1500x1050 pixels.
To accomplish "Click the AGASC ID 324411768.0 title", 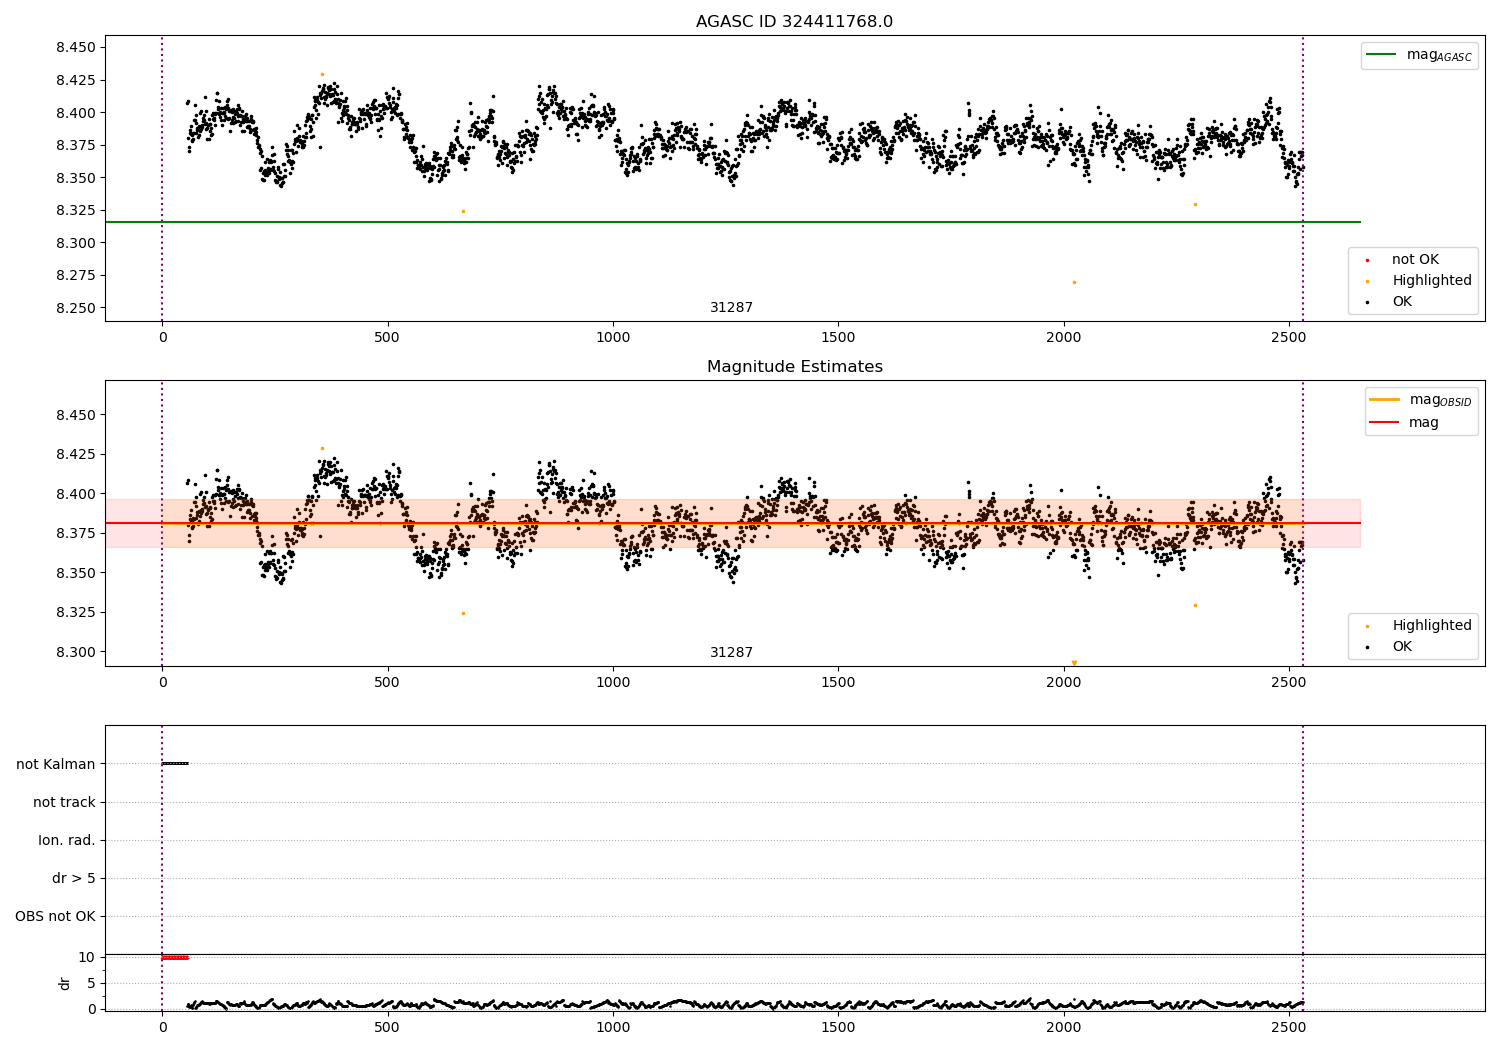I will 795,22.
